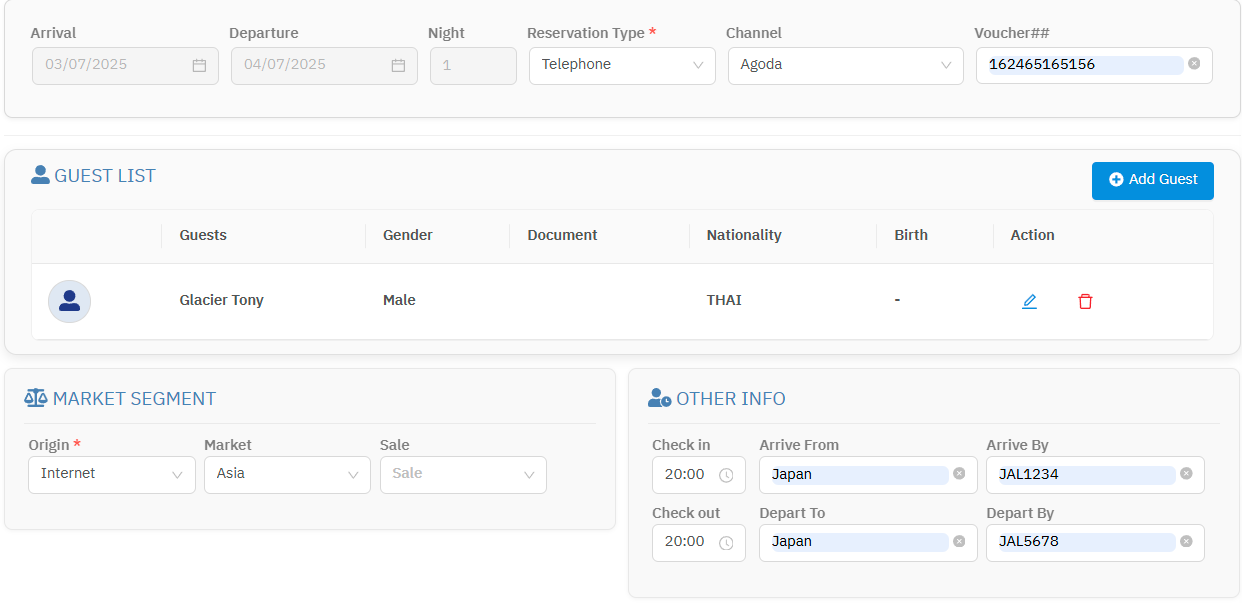Click the pencil edit icon for Glacier Tony
The image size is (1242, 603).
tap(1029, 301)
